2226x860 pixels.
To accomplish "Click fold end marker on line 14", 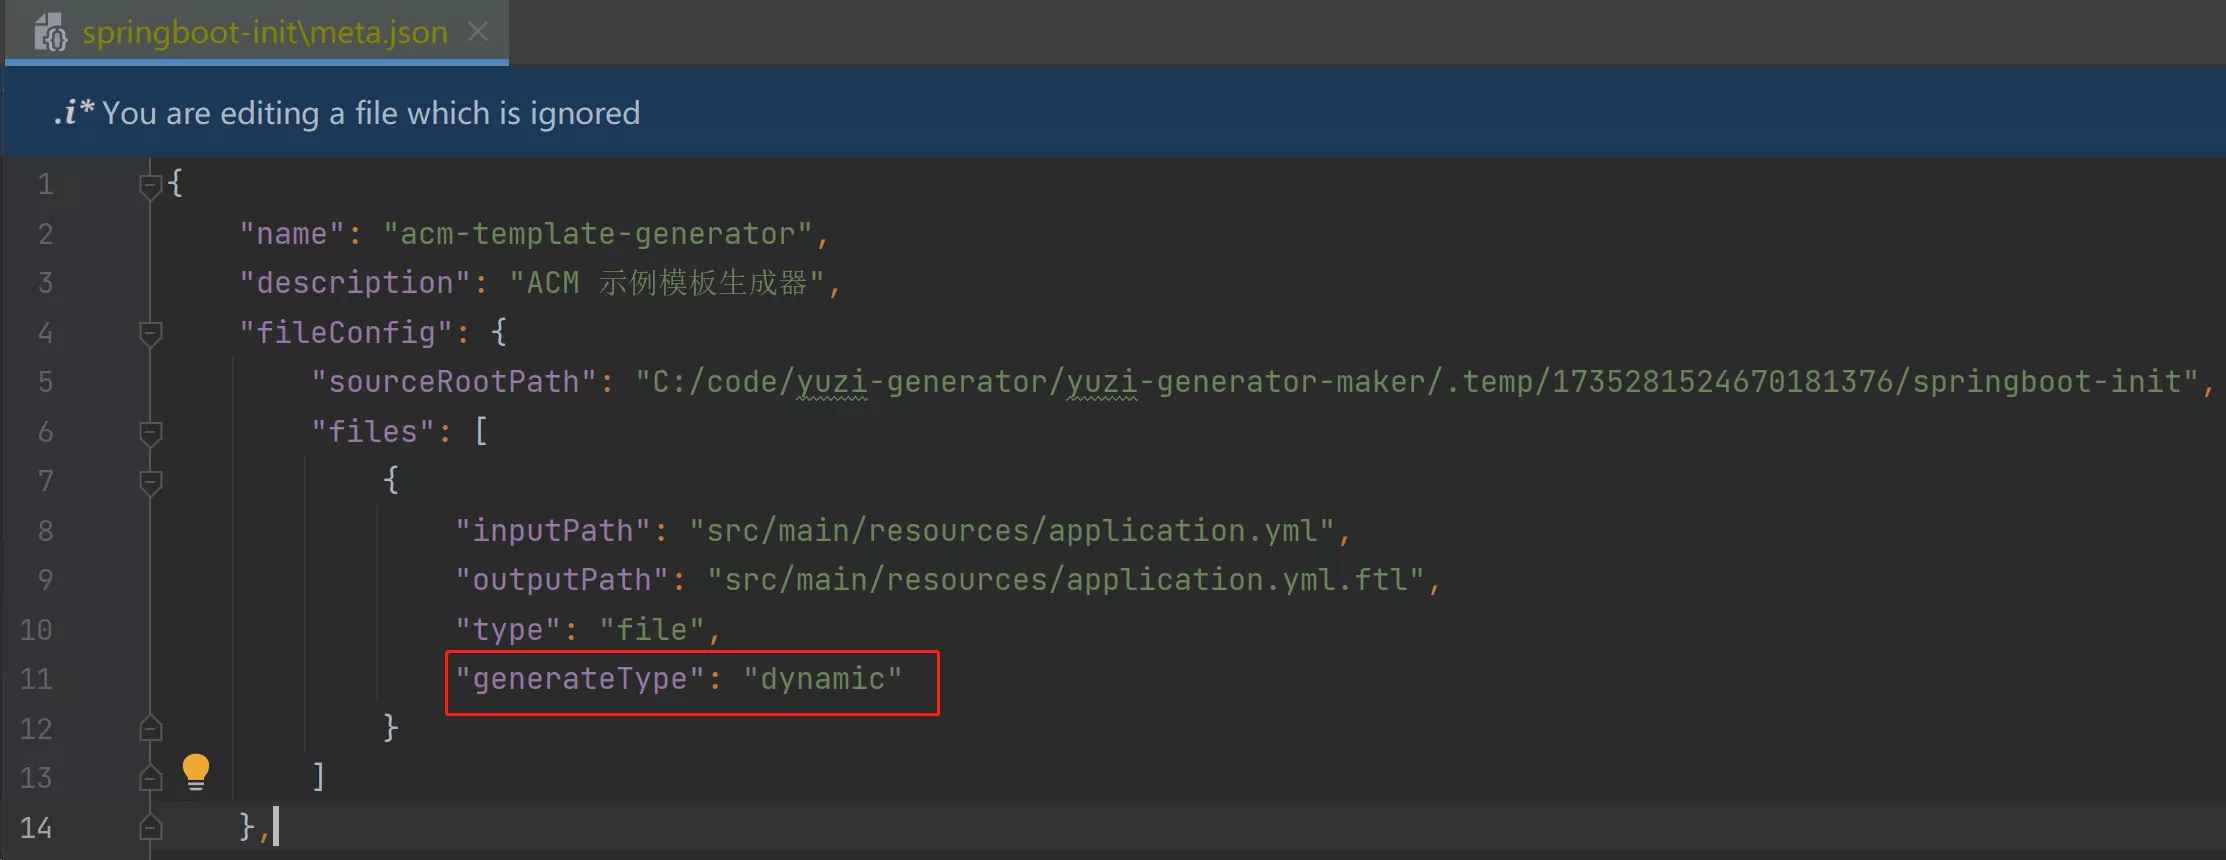I will tap(150, 827).
